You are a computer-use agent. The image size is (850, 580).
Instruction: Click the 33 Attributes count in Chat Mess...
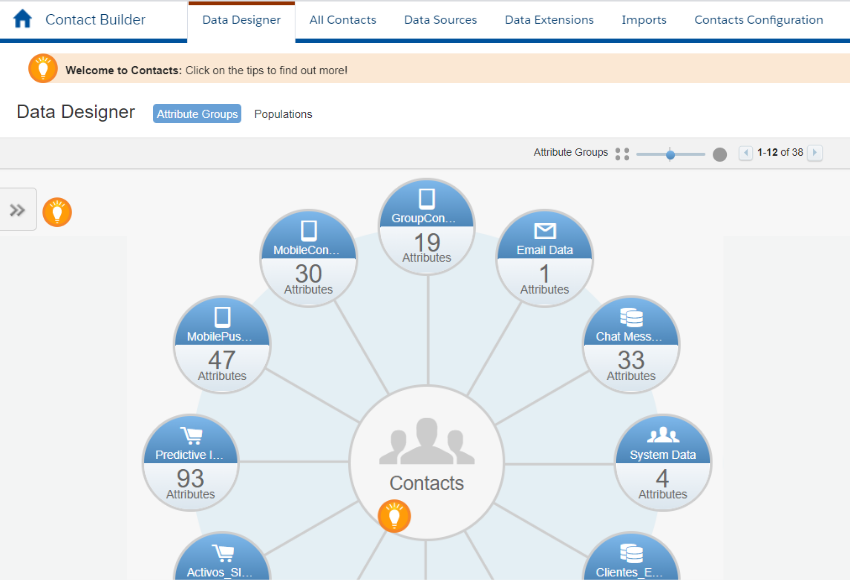(631, 366)
